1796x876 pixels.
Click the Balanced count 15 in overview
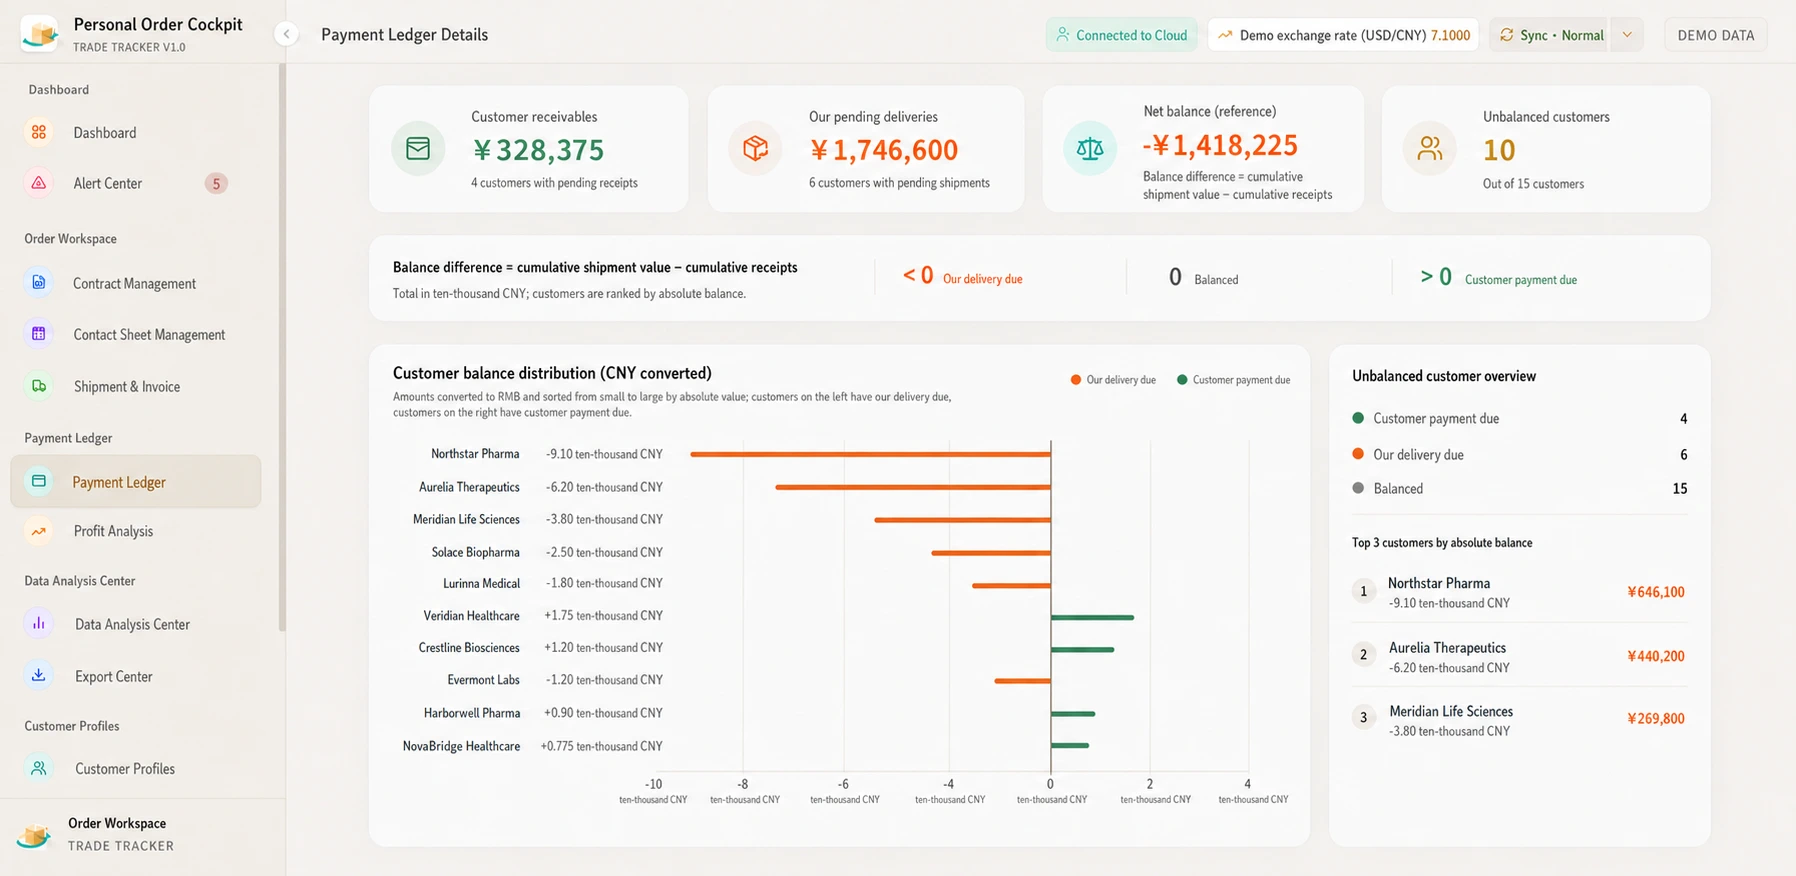(1680, 489)
